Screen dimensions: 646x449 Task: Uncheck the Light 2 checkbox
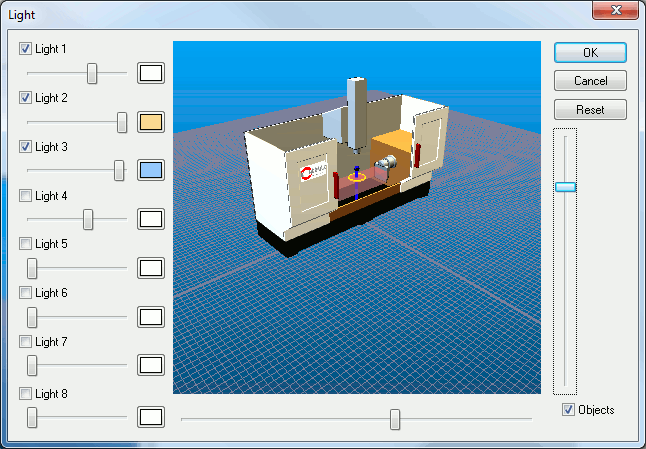(25, 98)
